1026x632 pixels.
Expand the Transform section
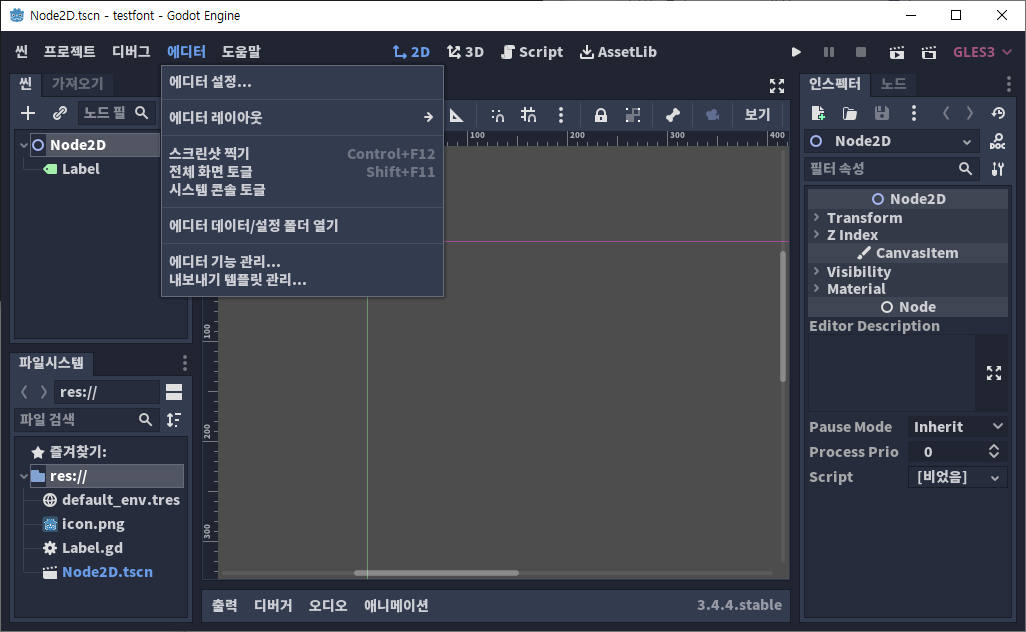pyautogui.click(x=908, y=218)
